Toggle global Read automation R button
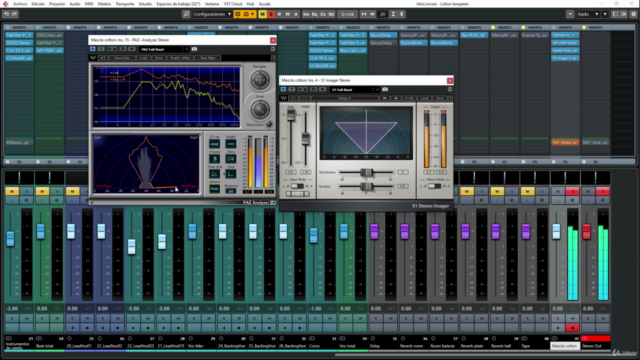Viewport: 640px width, 360px height. tap(279, 14)
